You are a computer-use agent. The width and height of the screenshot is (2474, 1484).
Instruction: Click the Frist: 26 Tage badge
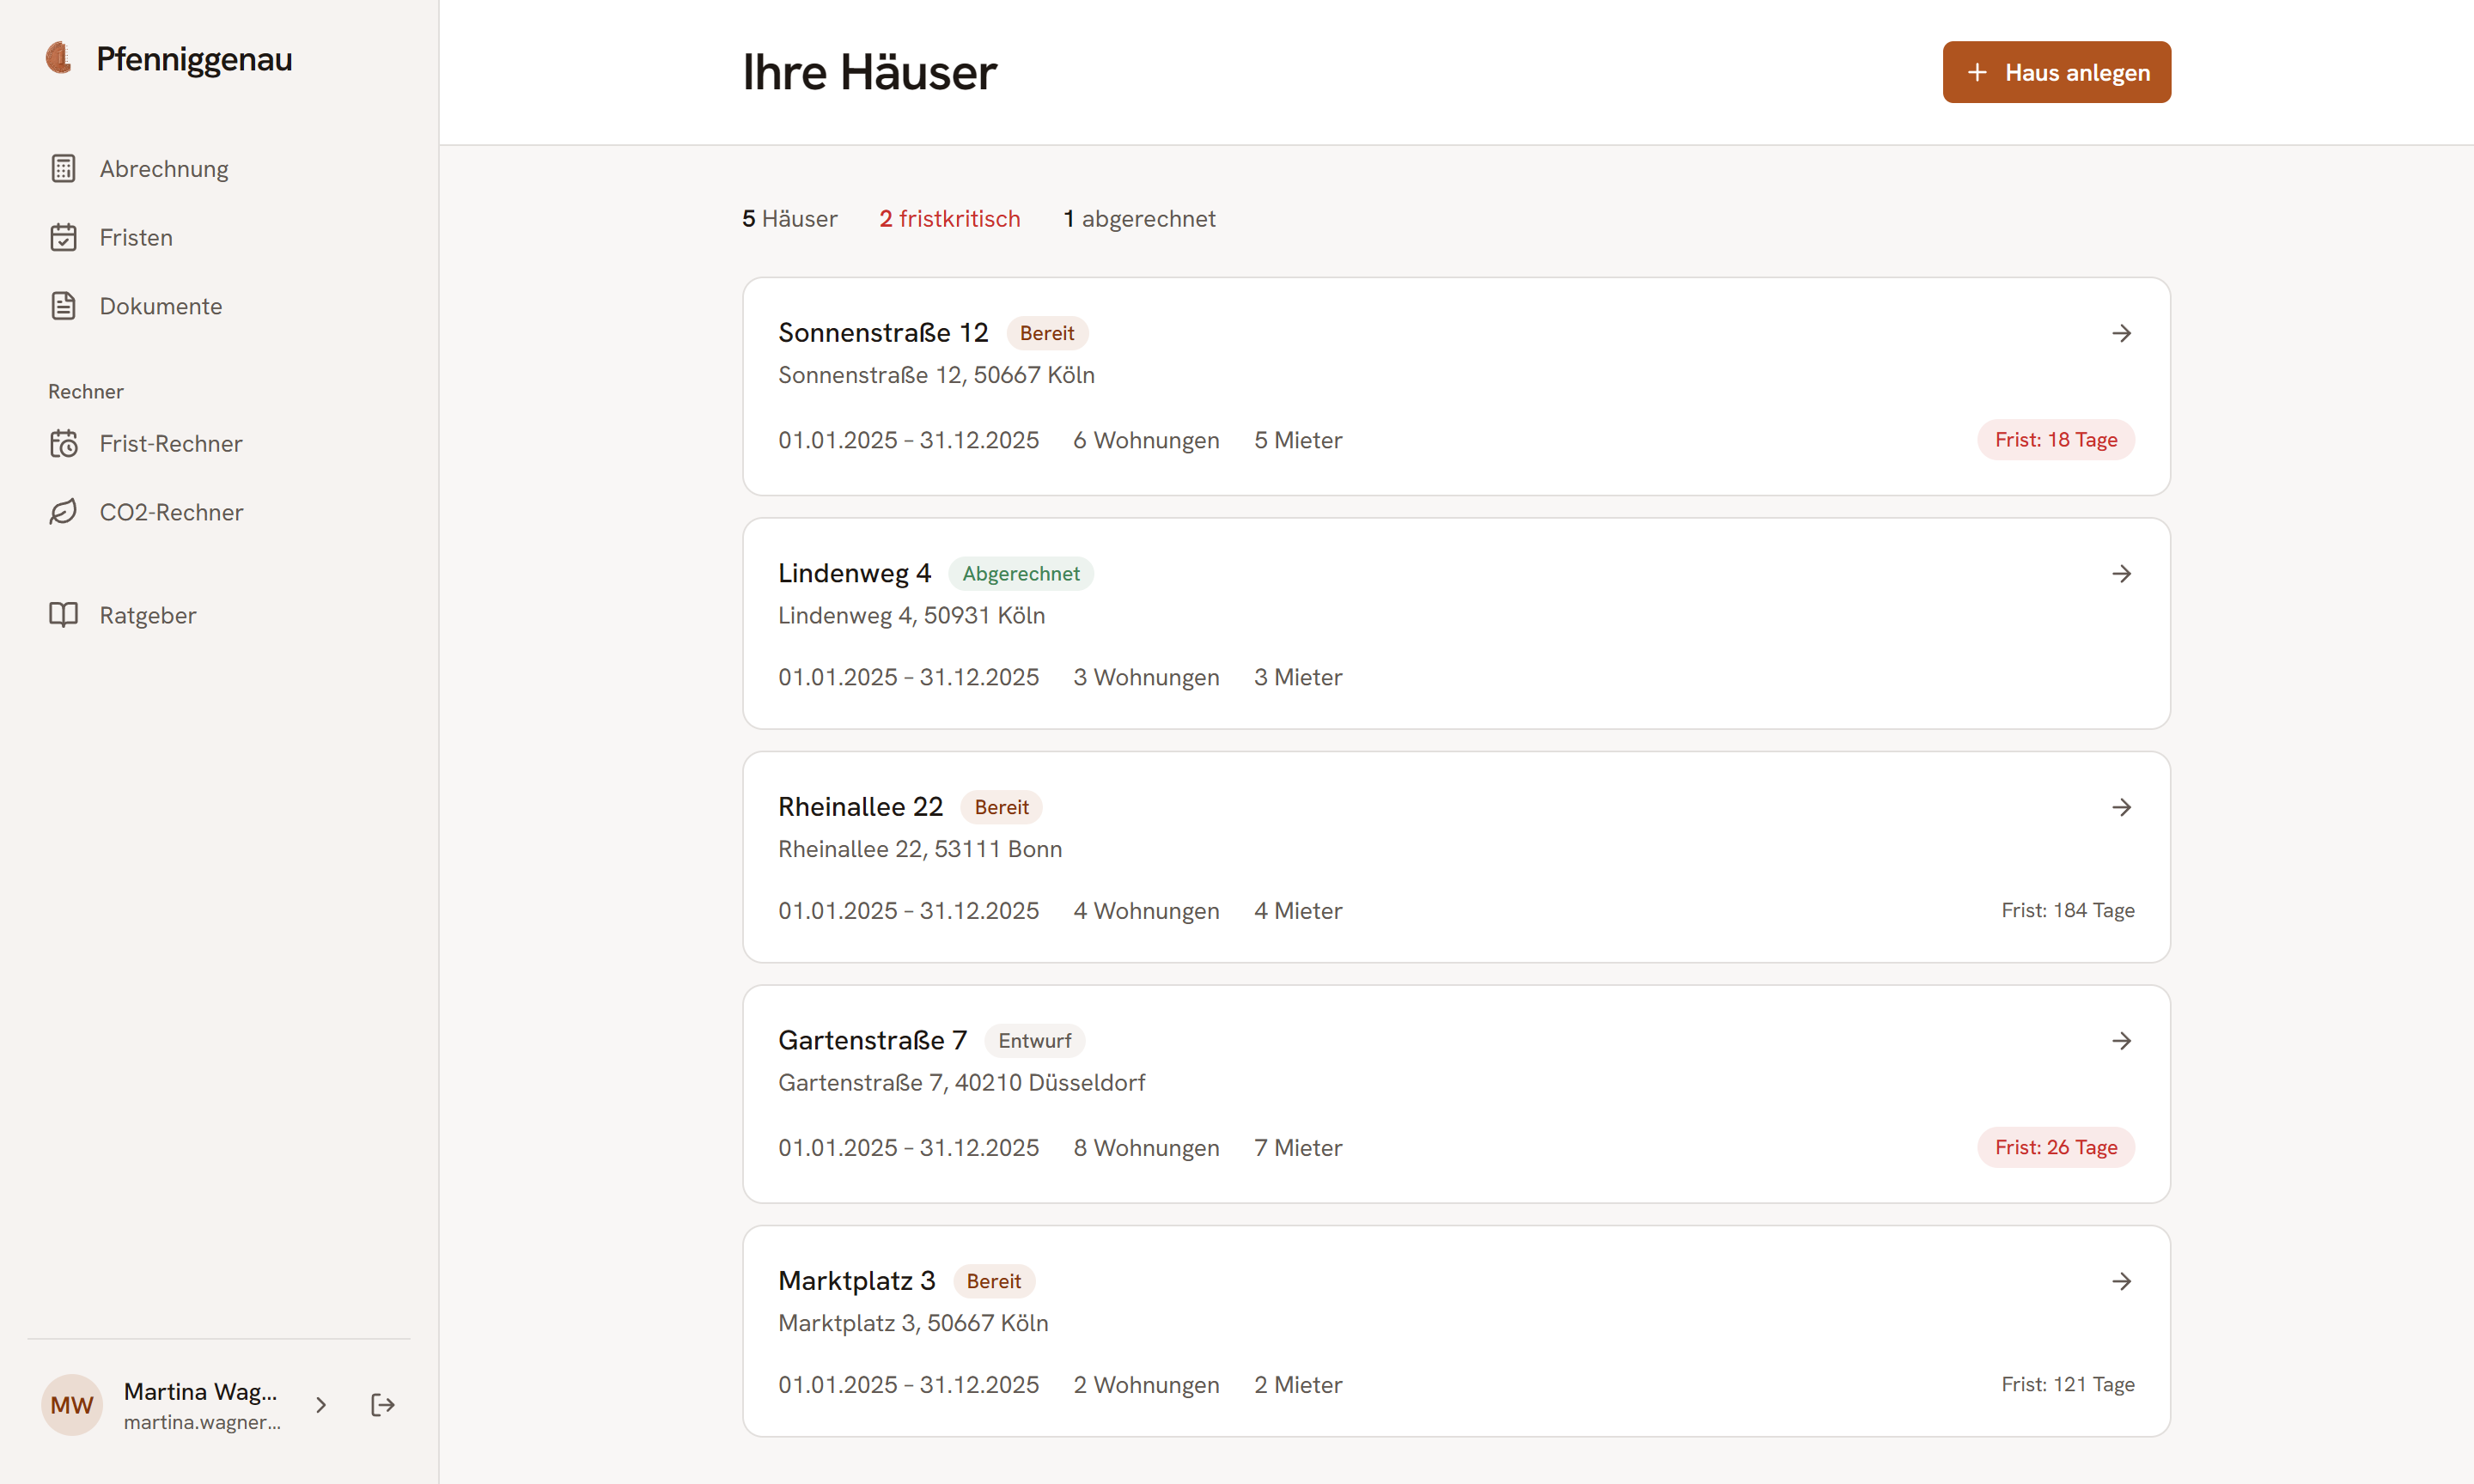point(2056,1147)
